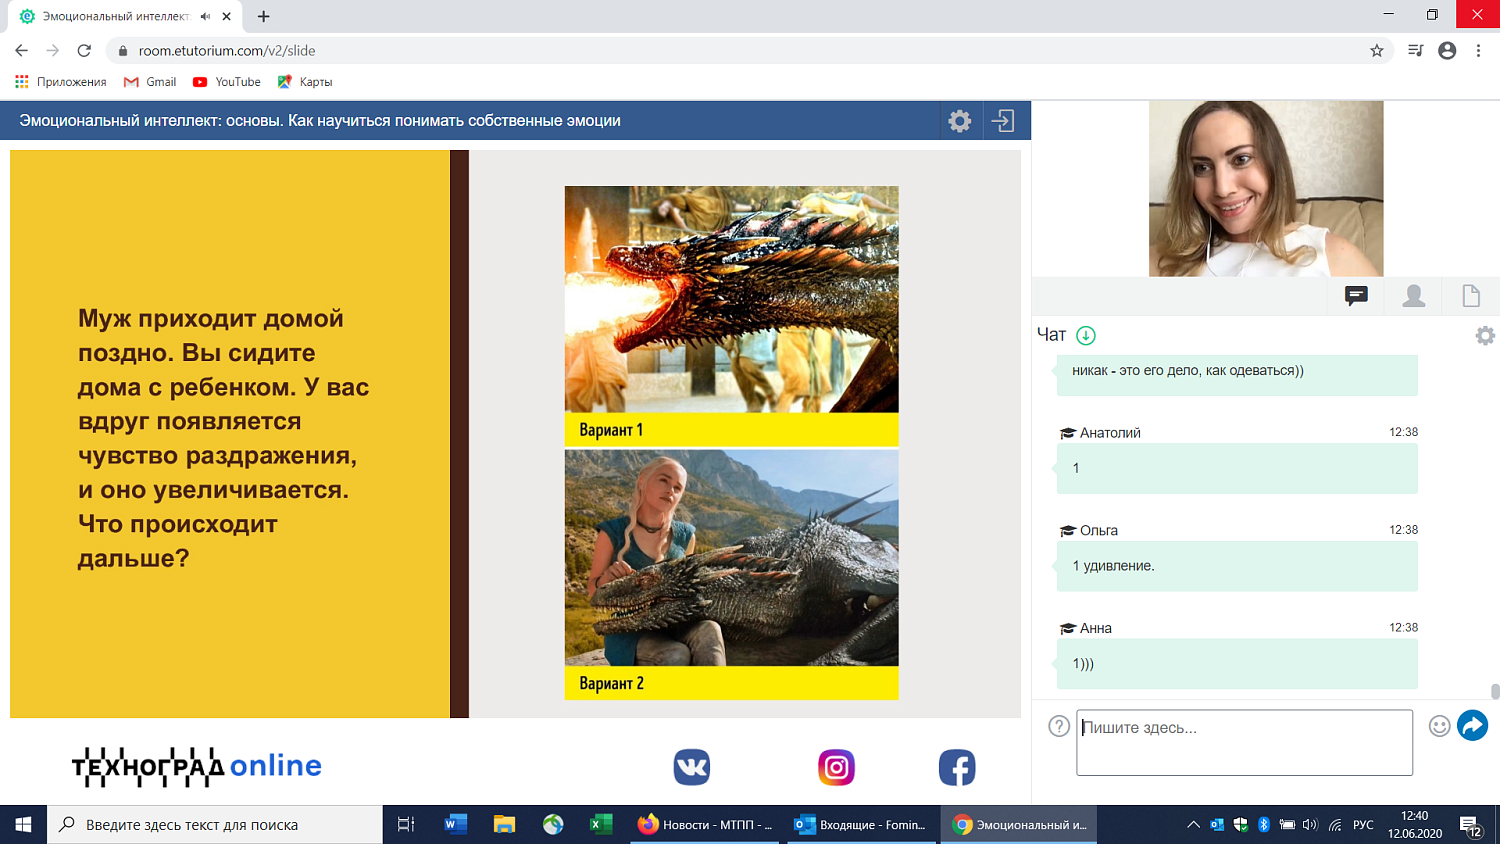Click the exit room icon
This screenshot has width=1500, height=844.
coord(1003,121)
